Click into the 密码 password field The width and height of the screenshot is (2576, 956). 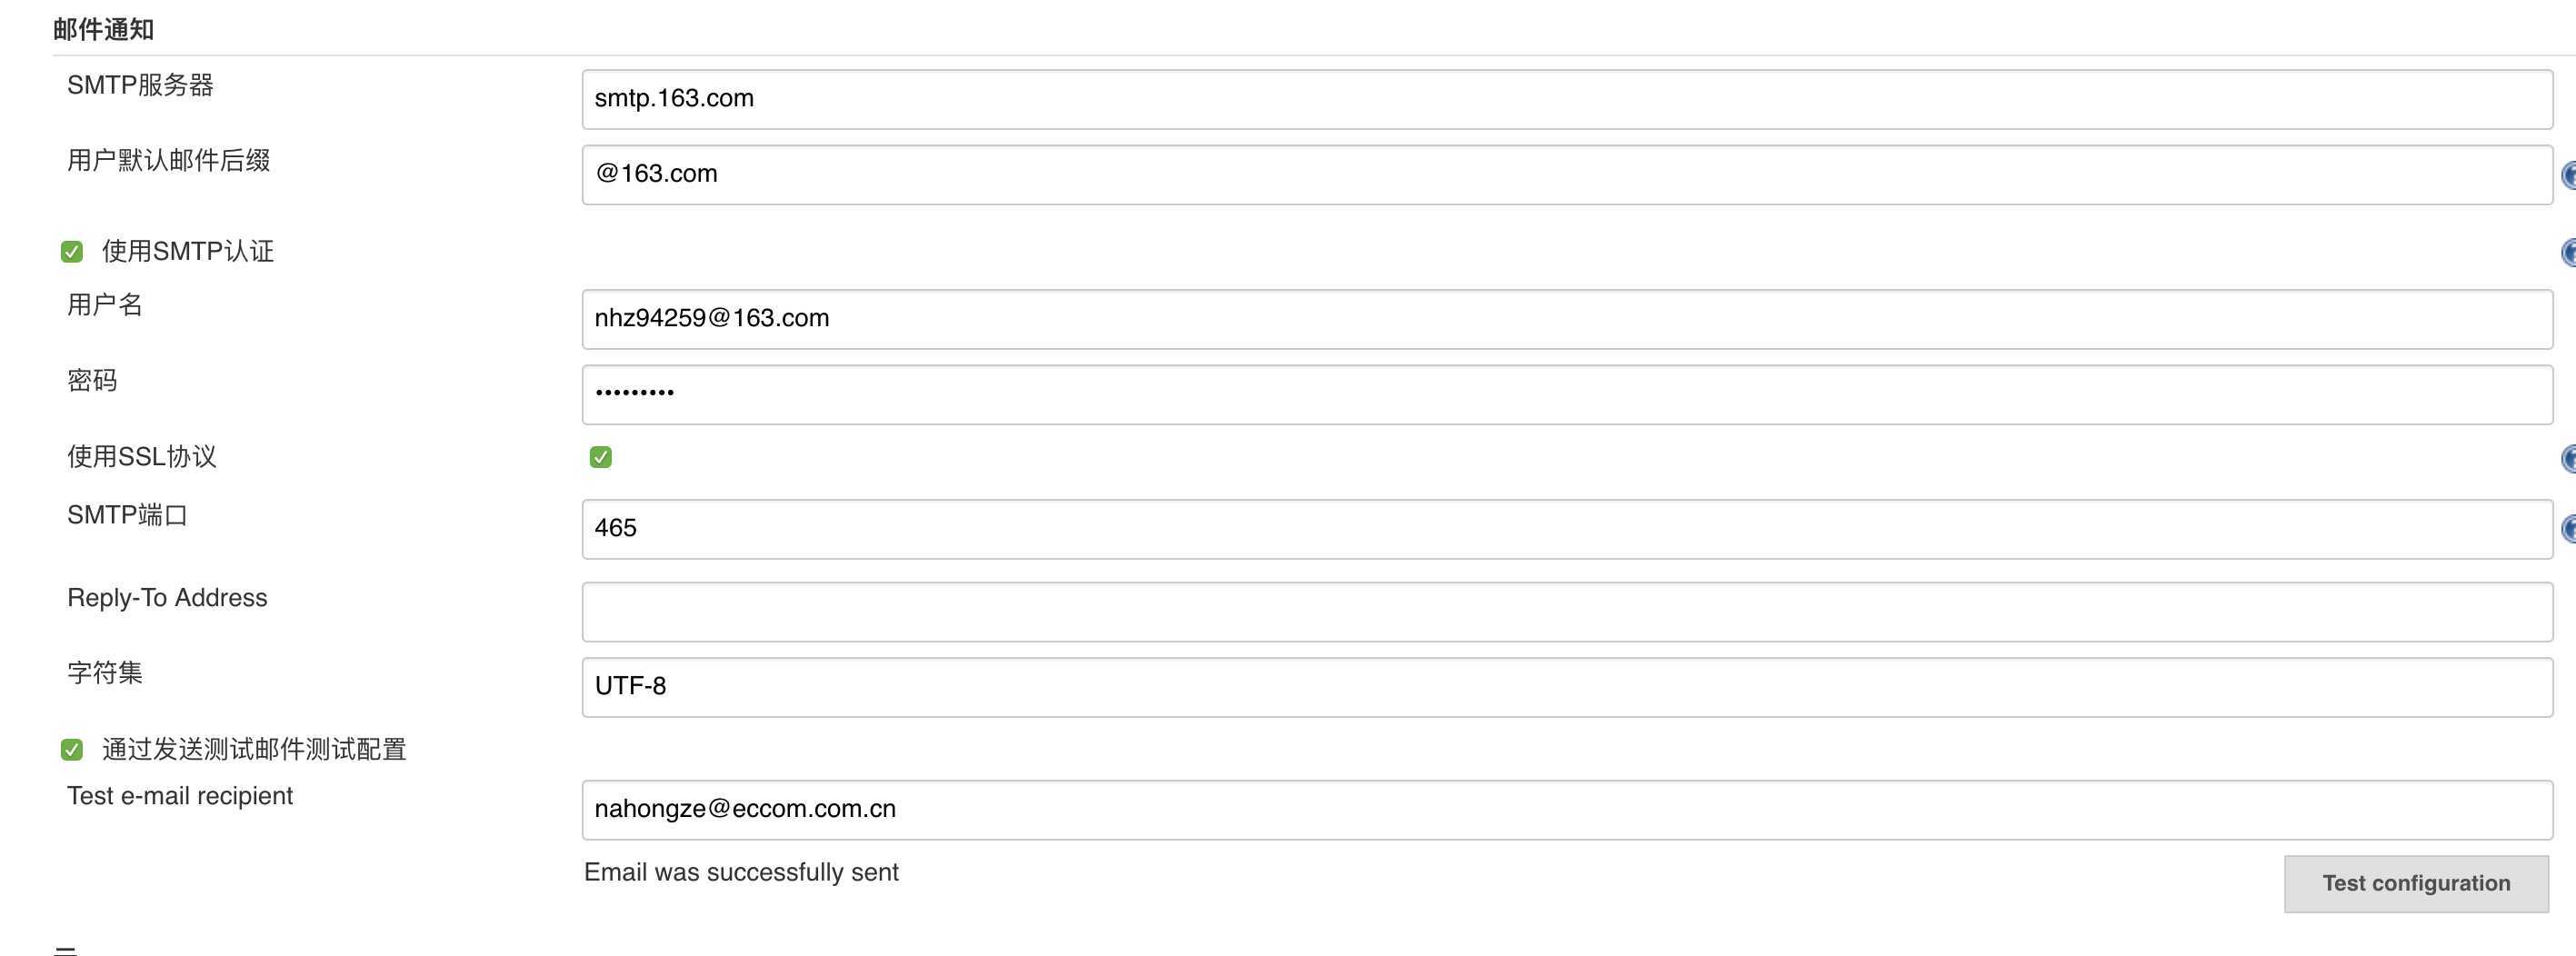pyautogui.click(x=1567, y=395)
